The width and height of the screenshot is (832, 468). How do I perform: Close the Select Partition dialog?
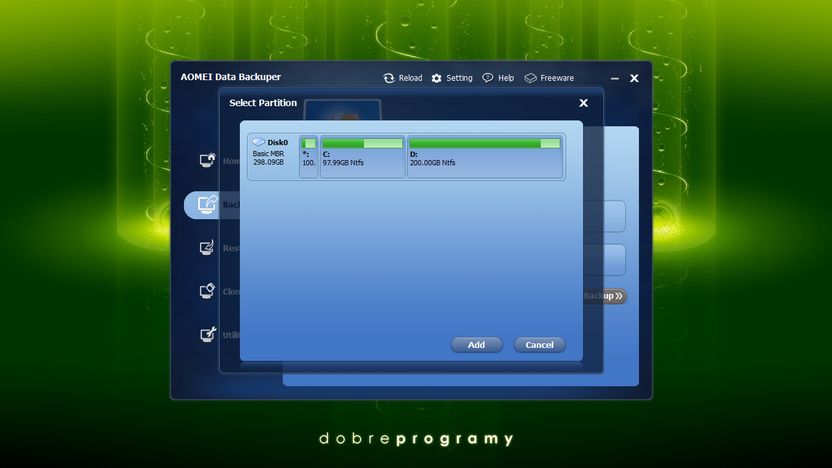coord(583,103)
